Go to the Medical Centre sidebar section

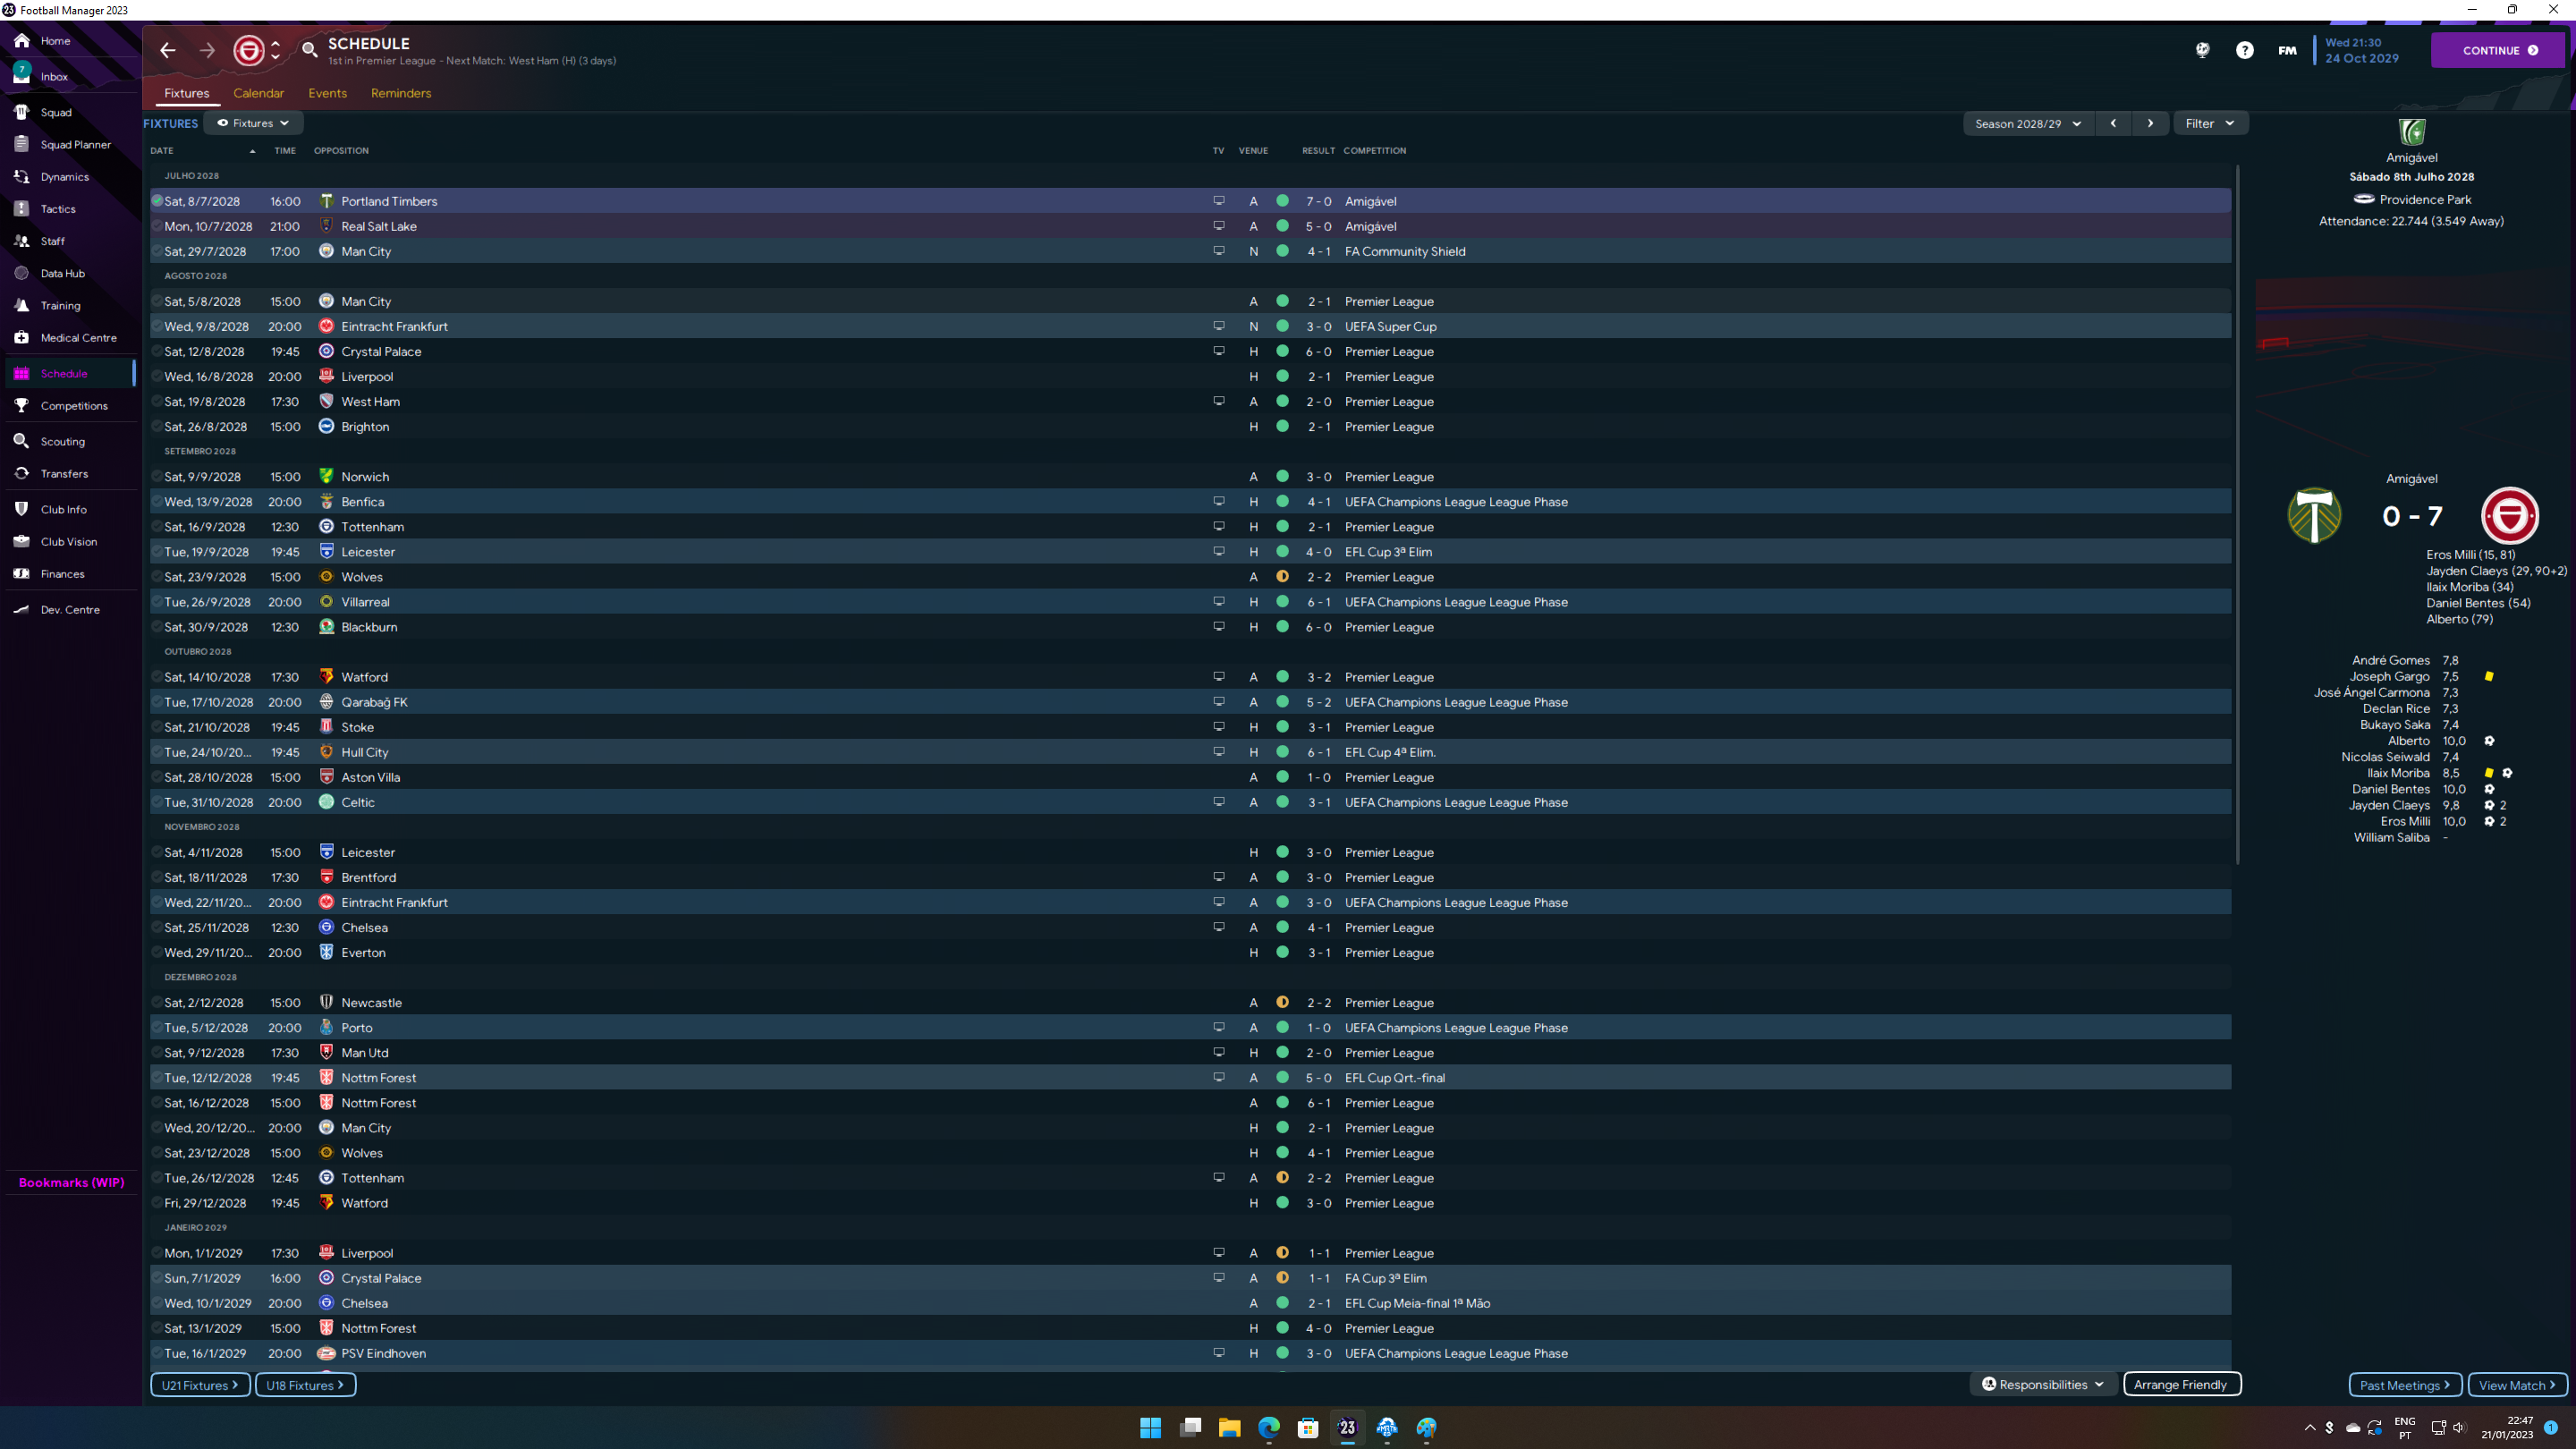[78, 338]
